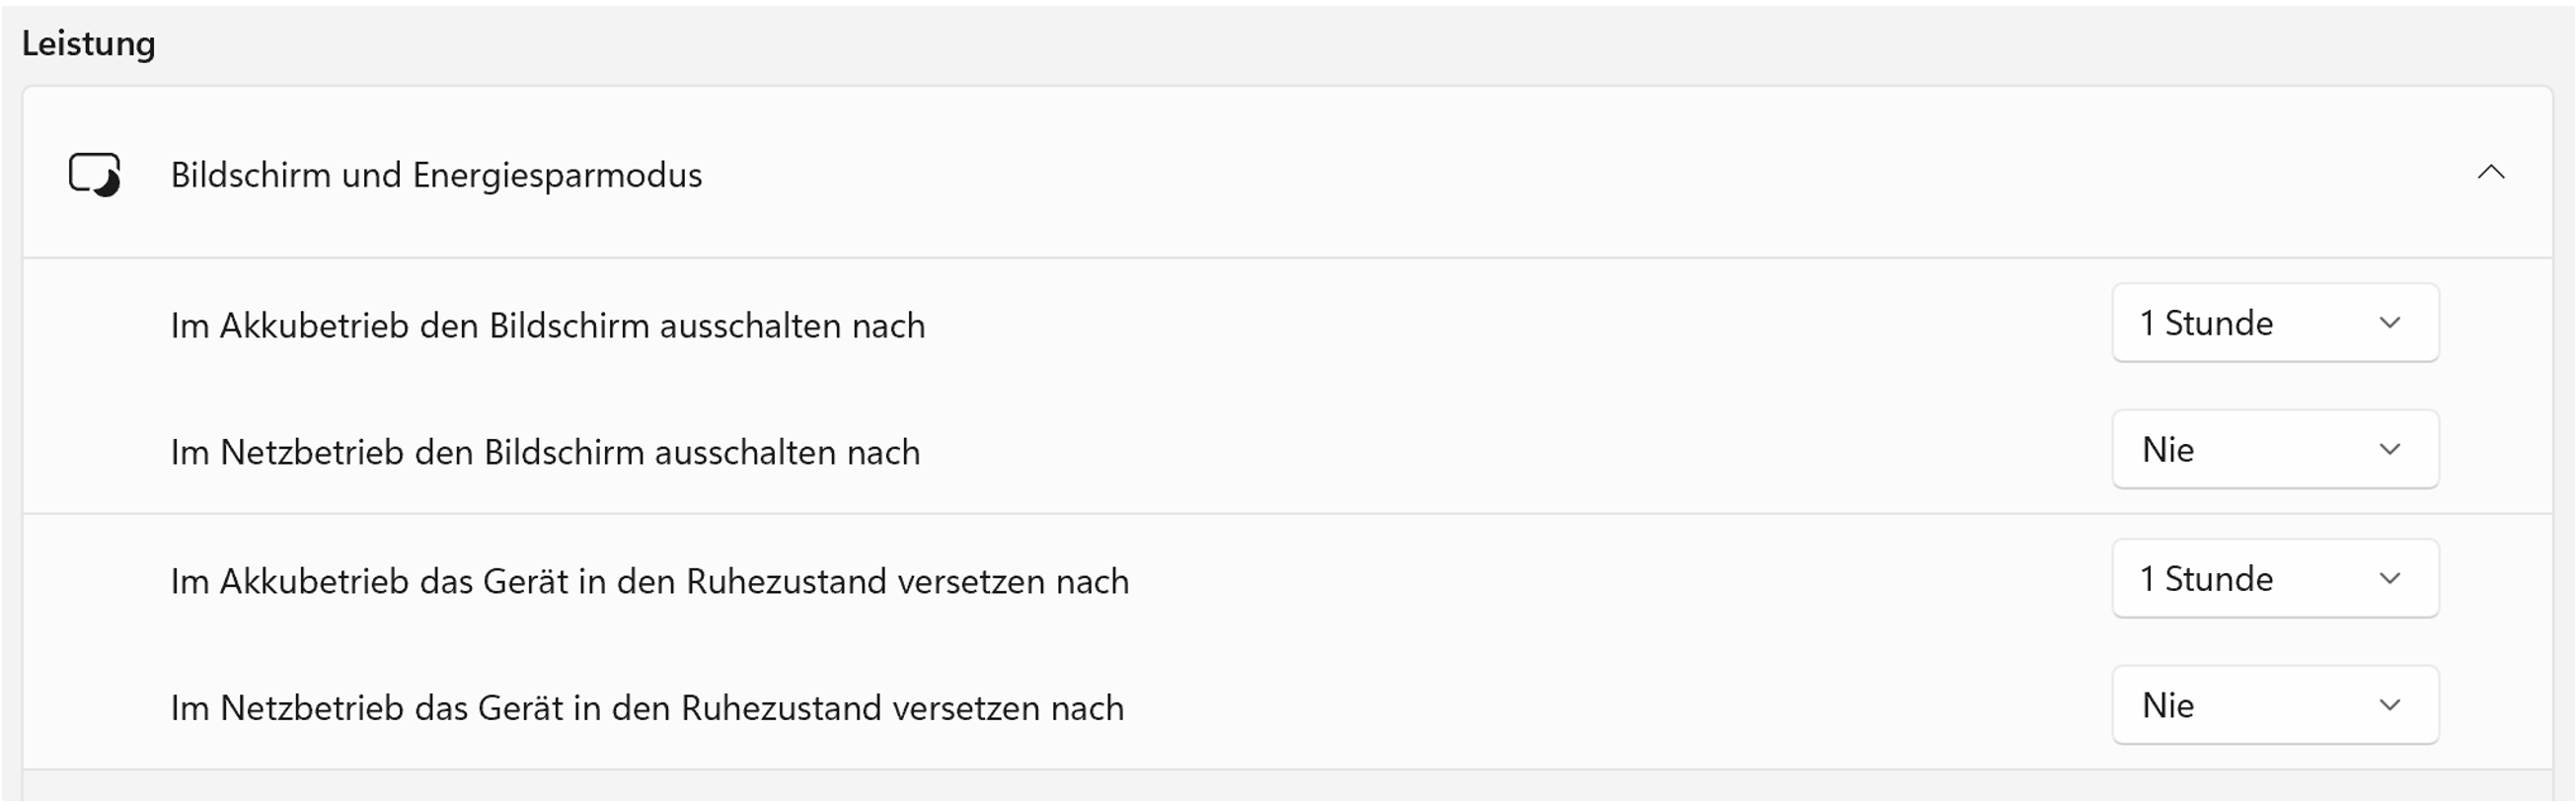Open the Netzbetrieb Ruhezustand timeout dropdown
Viewport: 2576px width, 806px height.
click(x=2274, y=706)
